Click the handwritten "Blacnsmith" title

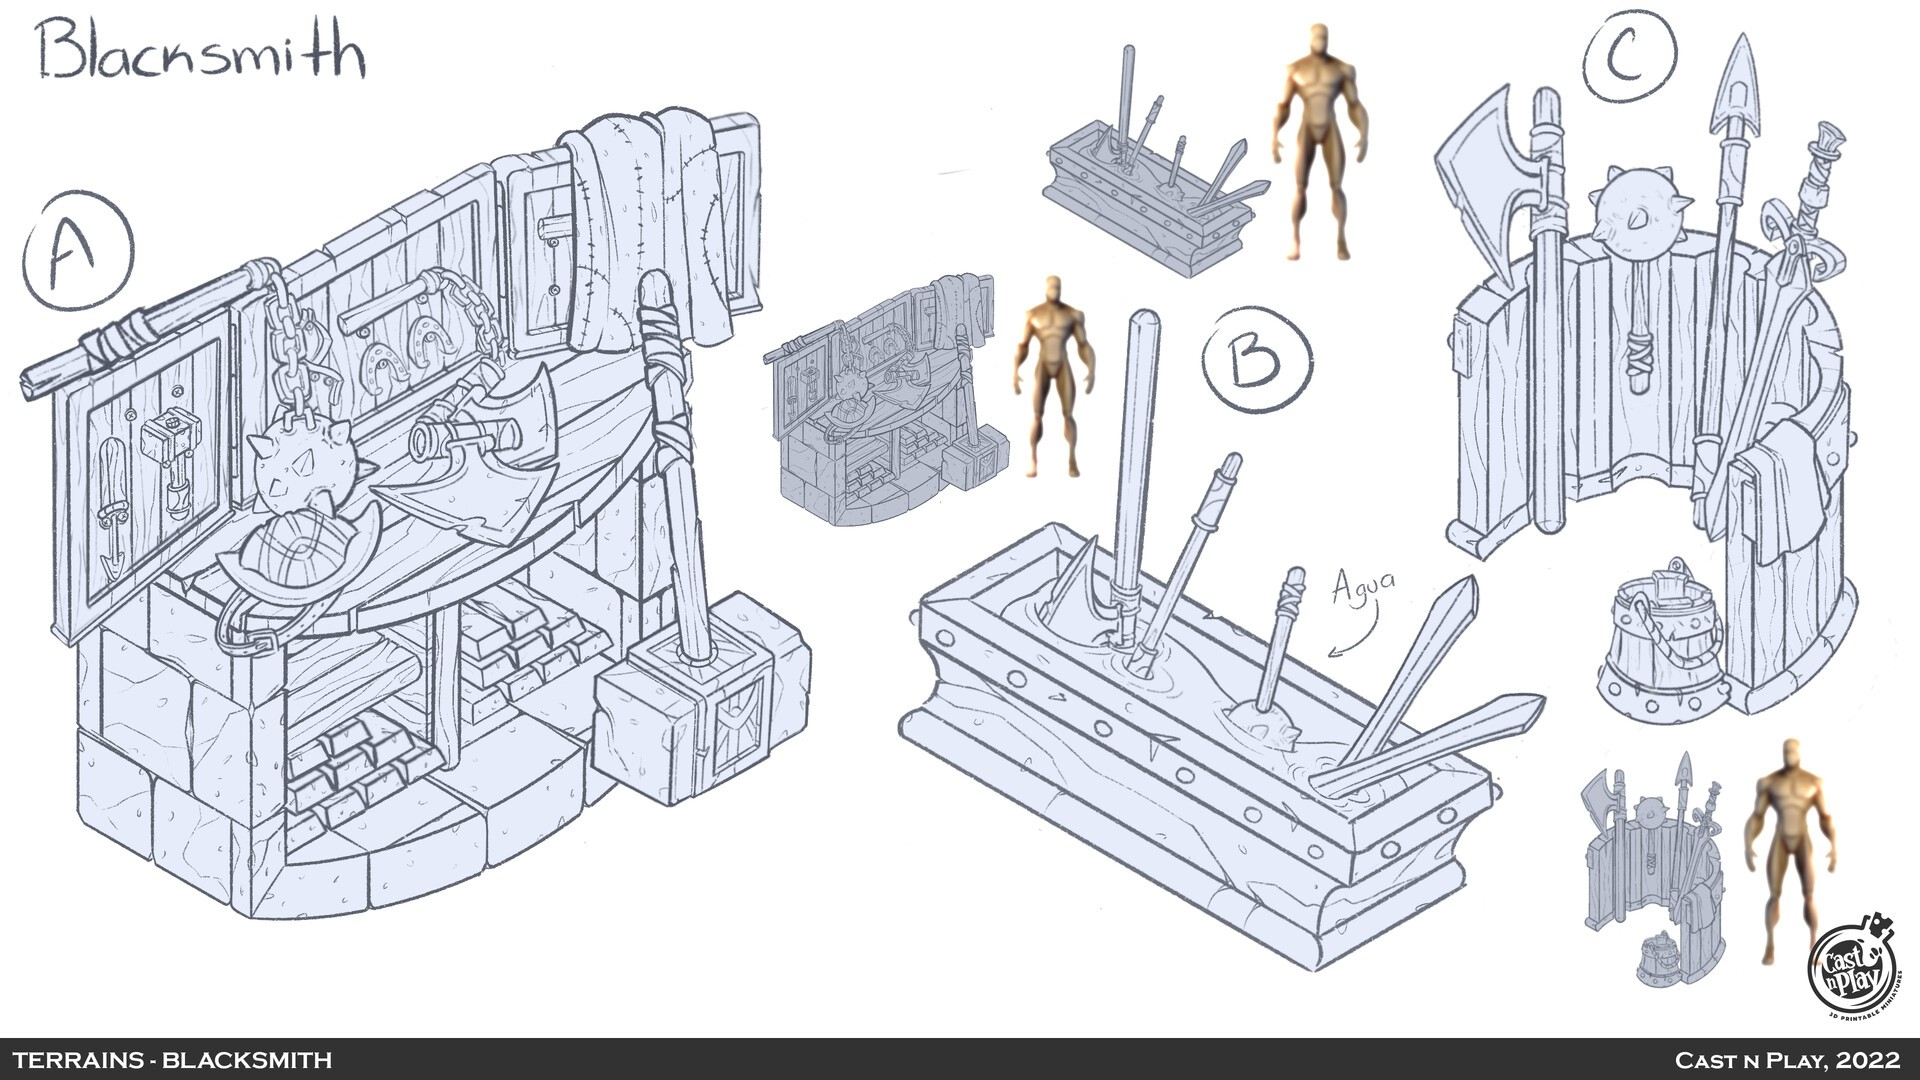tap(202, 50)
